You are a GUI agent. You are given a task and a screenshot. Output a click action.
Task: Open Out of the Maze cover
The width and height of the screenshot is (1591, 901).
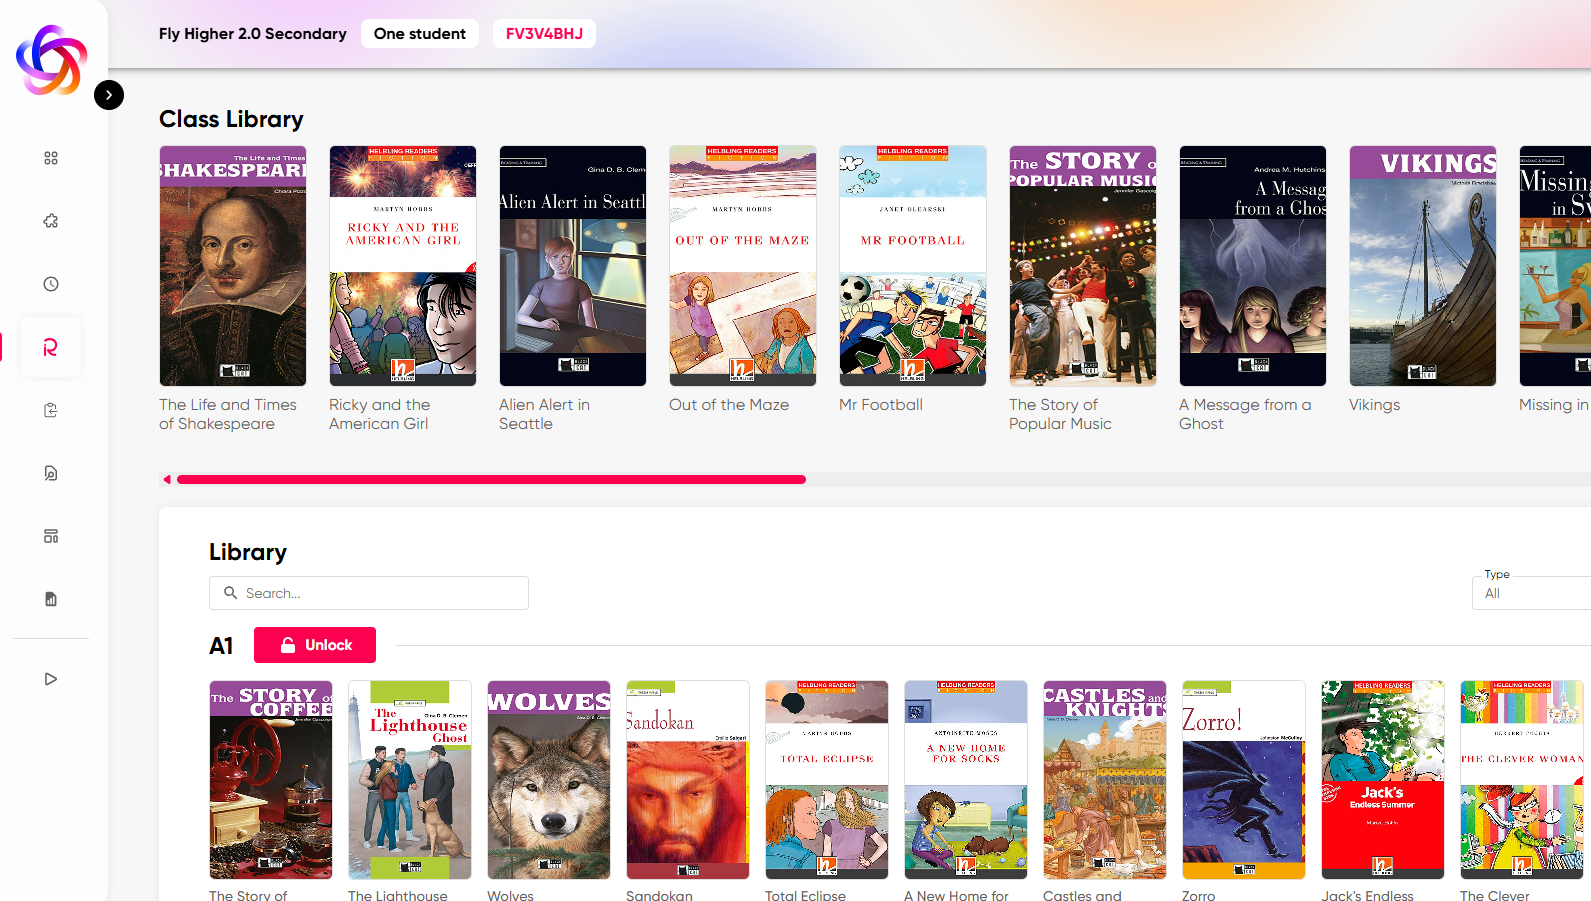tap(743, 266)
